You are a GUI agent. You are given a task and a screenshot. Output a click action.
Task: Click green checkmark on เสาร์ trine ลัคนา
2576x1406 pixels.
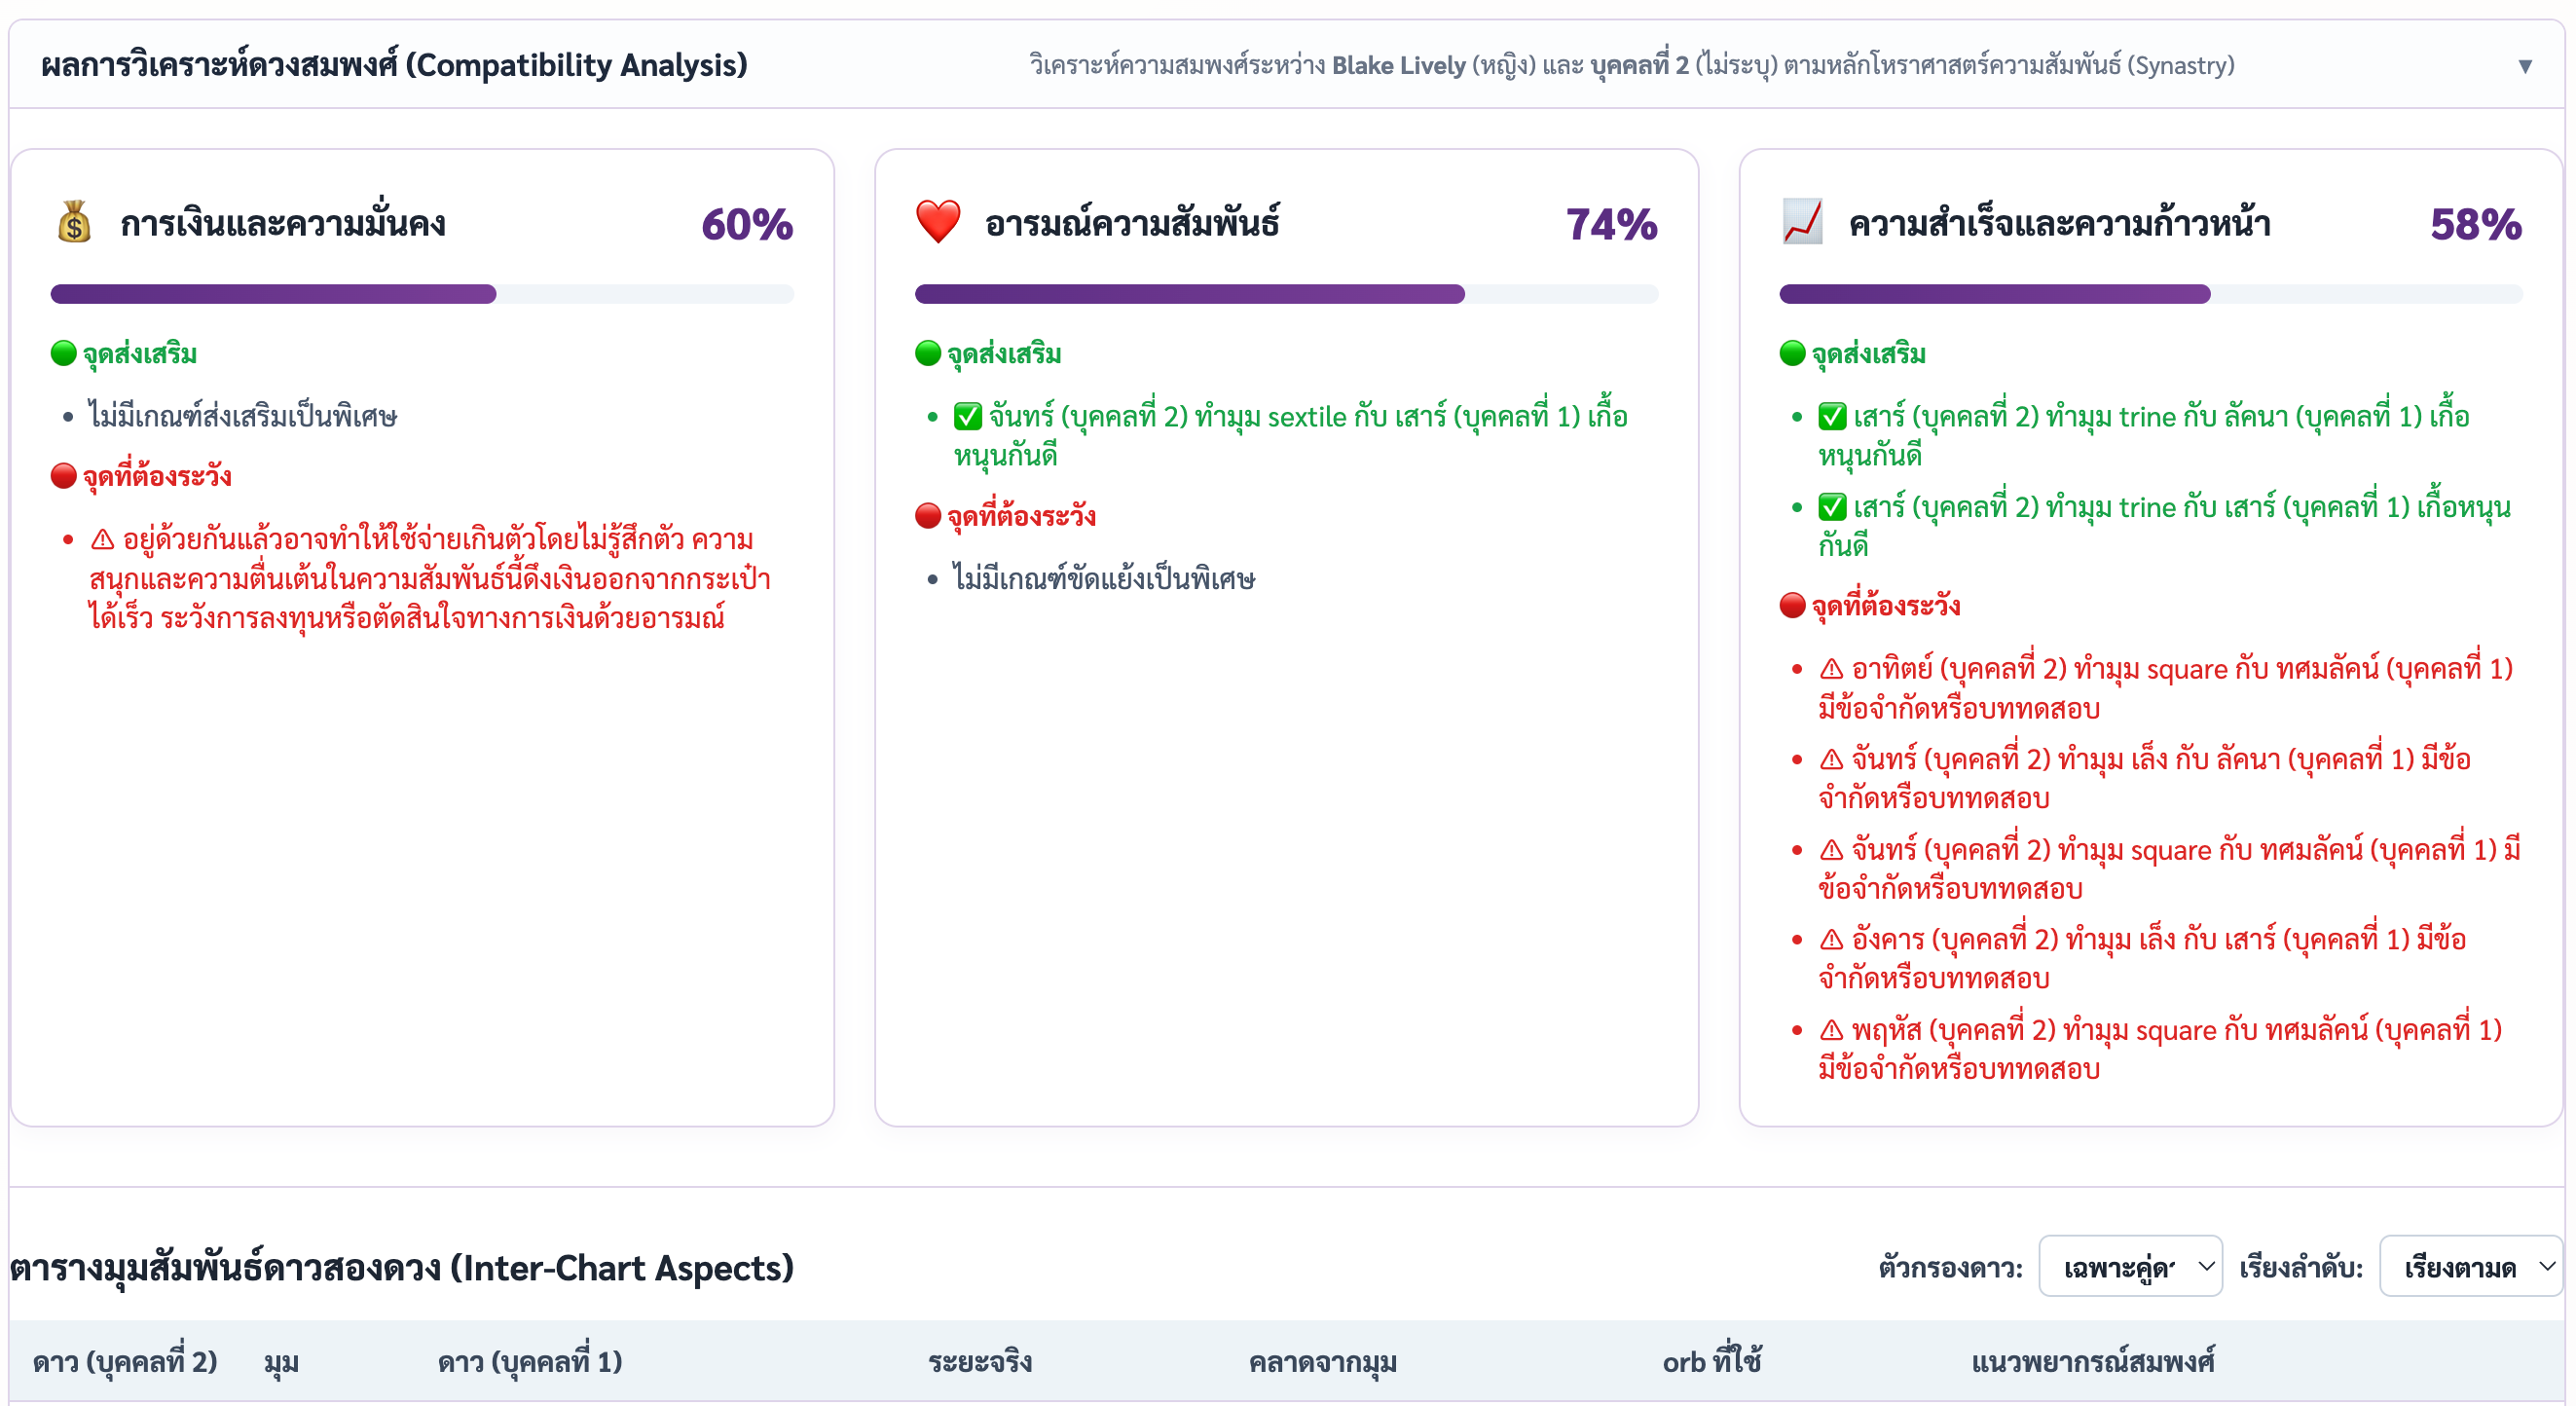[1832, 416]
